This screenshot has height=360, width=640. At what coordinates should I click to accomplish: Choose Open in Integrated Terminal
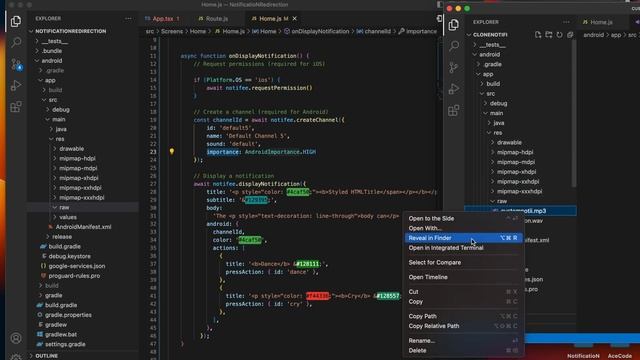(x=463, y=248)
